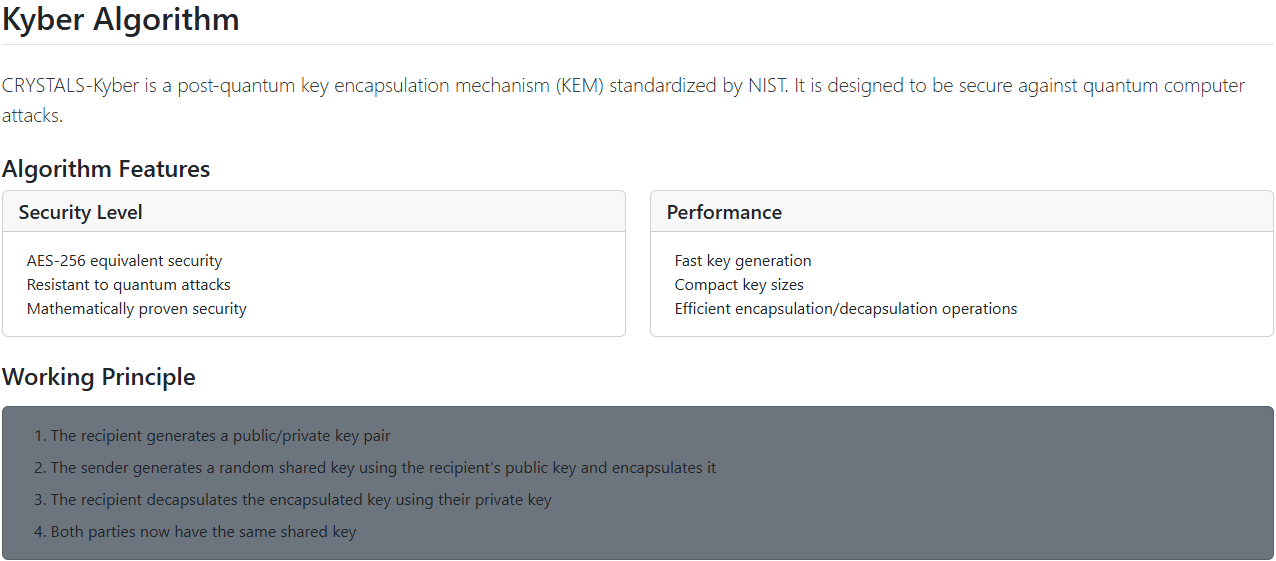
Task: Click the word 'attacks.' ending the intro paragraph
Action: (32, 116)
